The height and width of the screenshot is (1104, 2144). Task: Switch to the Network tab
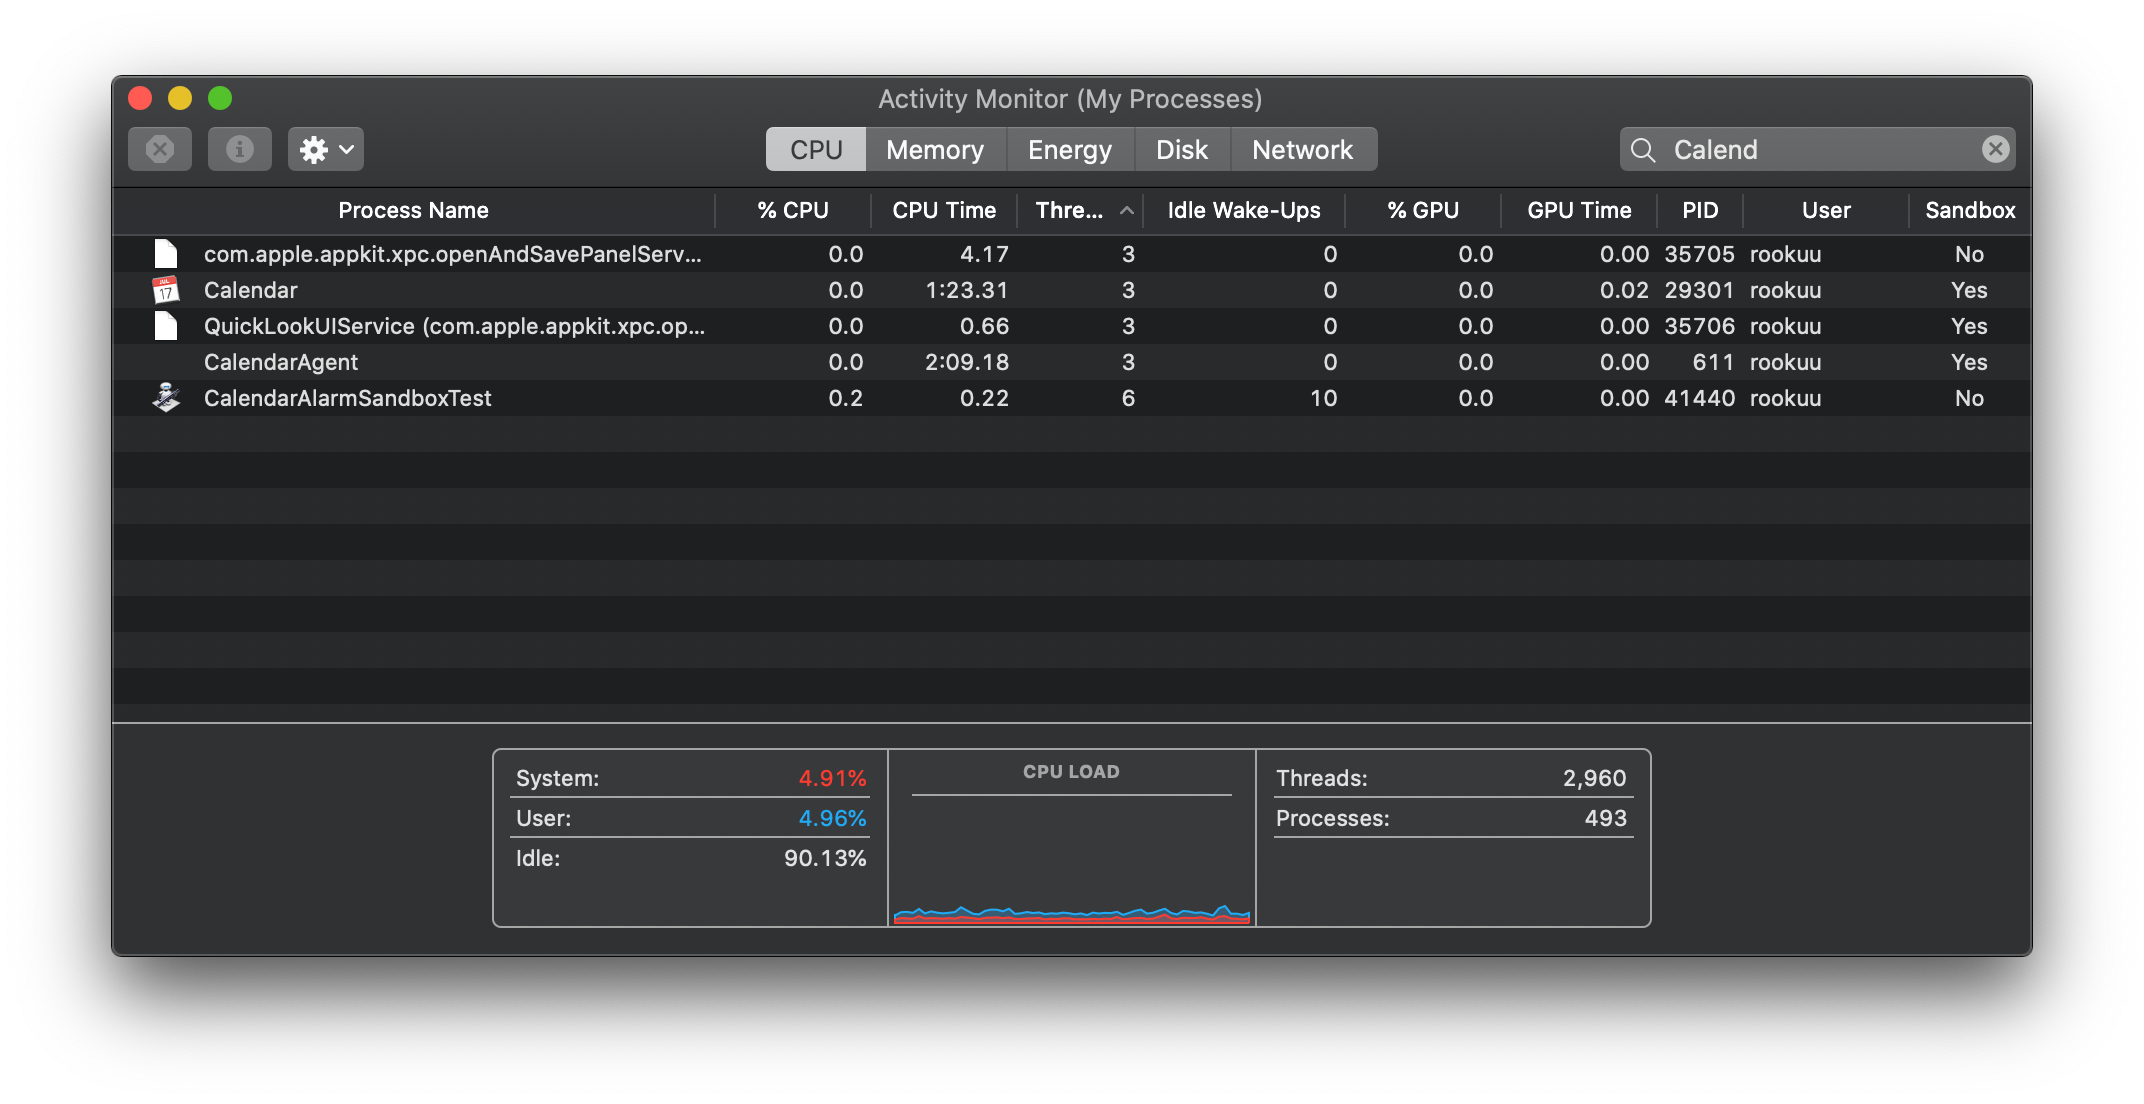point(1303,149)
